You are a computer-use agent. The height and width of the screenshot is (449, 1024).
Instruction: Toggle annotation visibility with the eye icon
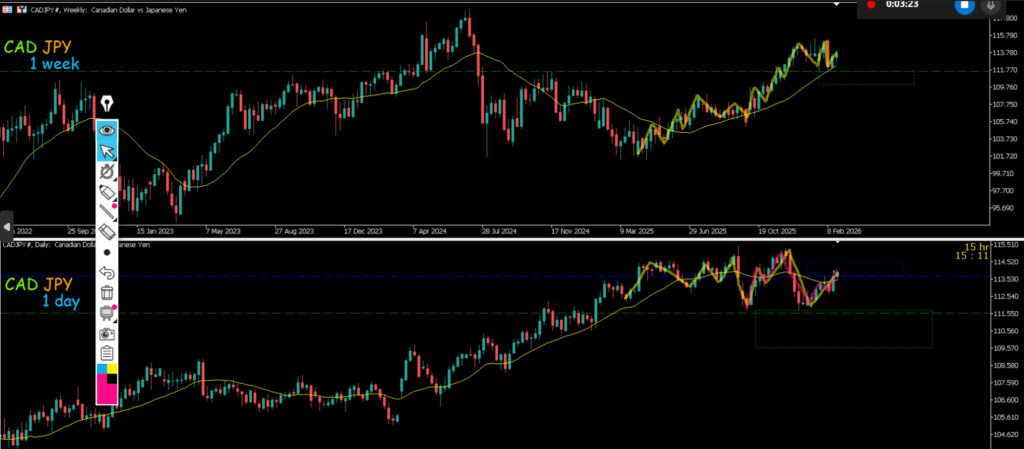[x=107, y=129]
